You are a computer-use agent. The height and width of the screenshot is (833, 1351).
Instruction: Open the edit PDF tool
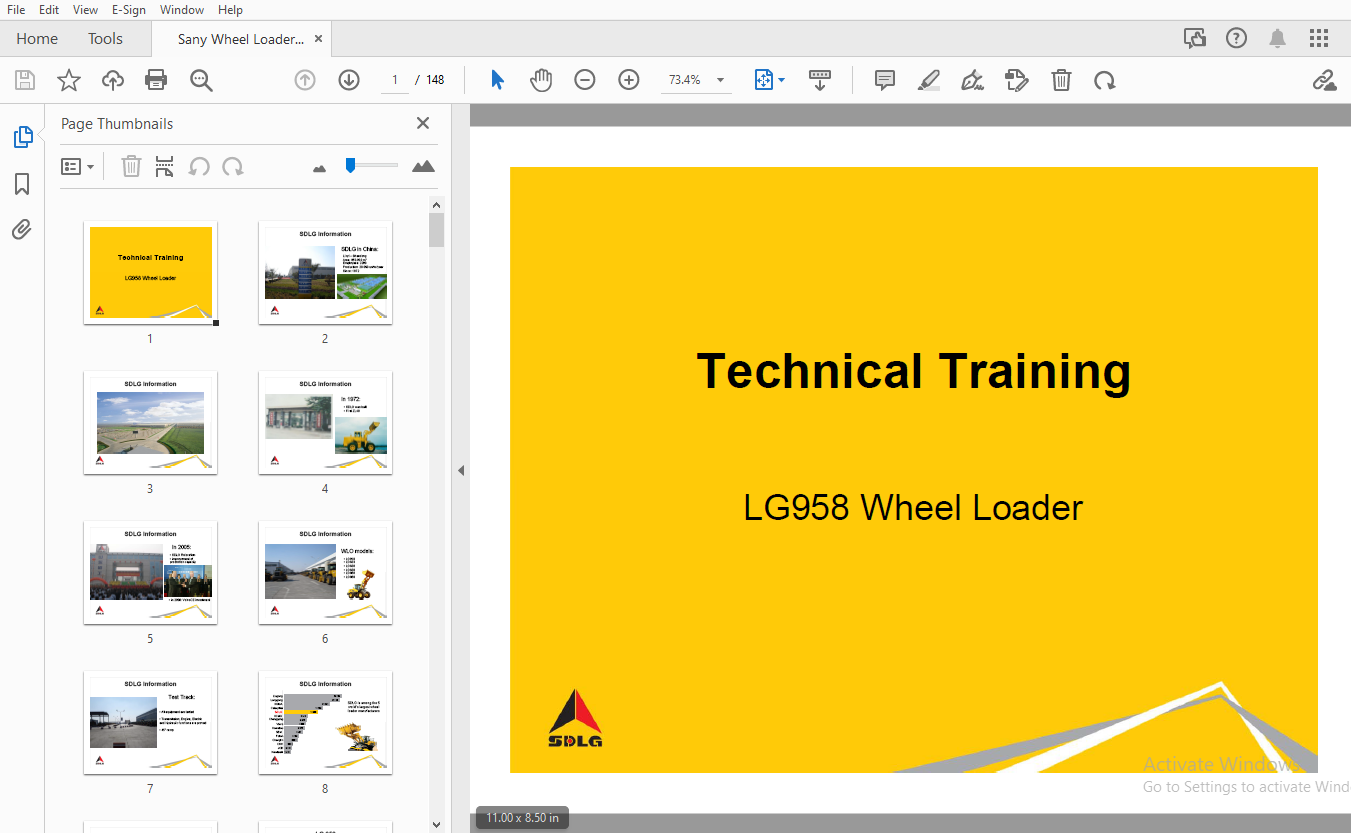(1017, 80)
